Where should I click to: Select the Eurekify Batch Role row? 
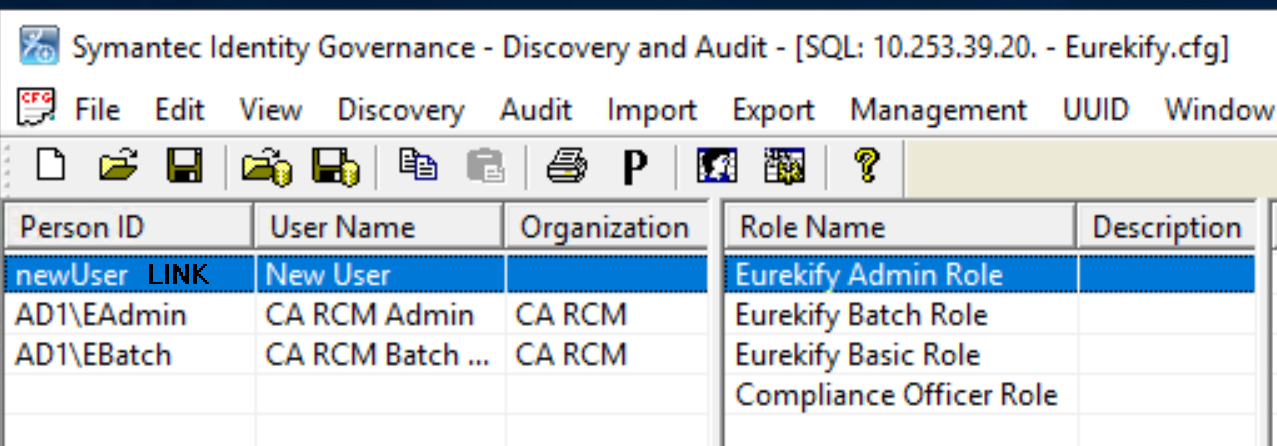click(861, 315)
